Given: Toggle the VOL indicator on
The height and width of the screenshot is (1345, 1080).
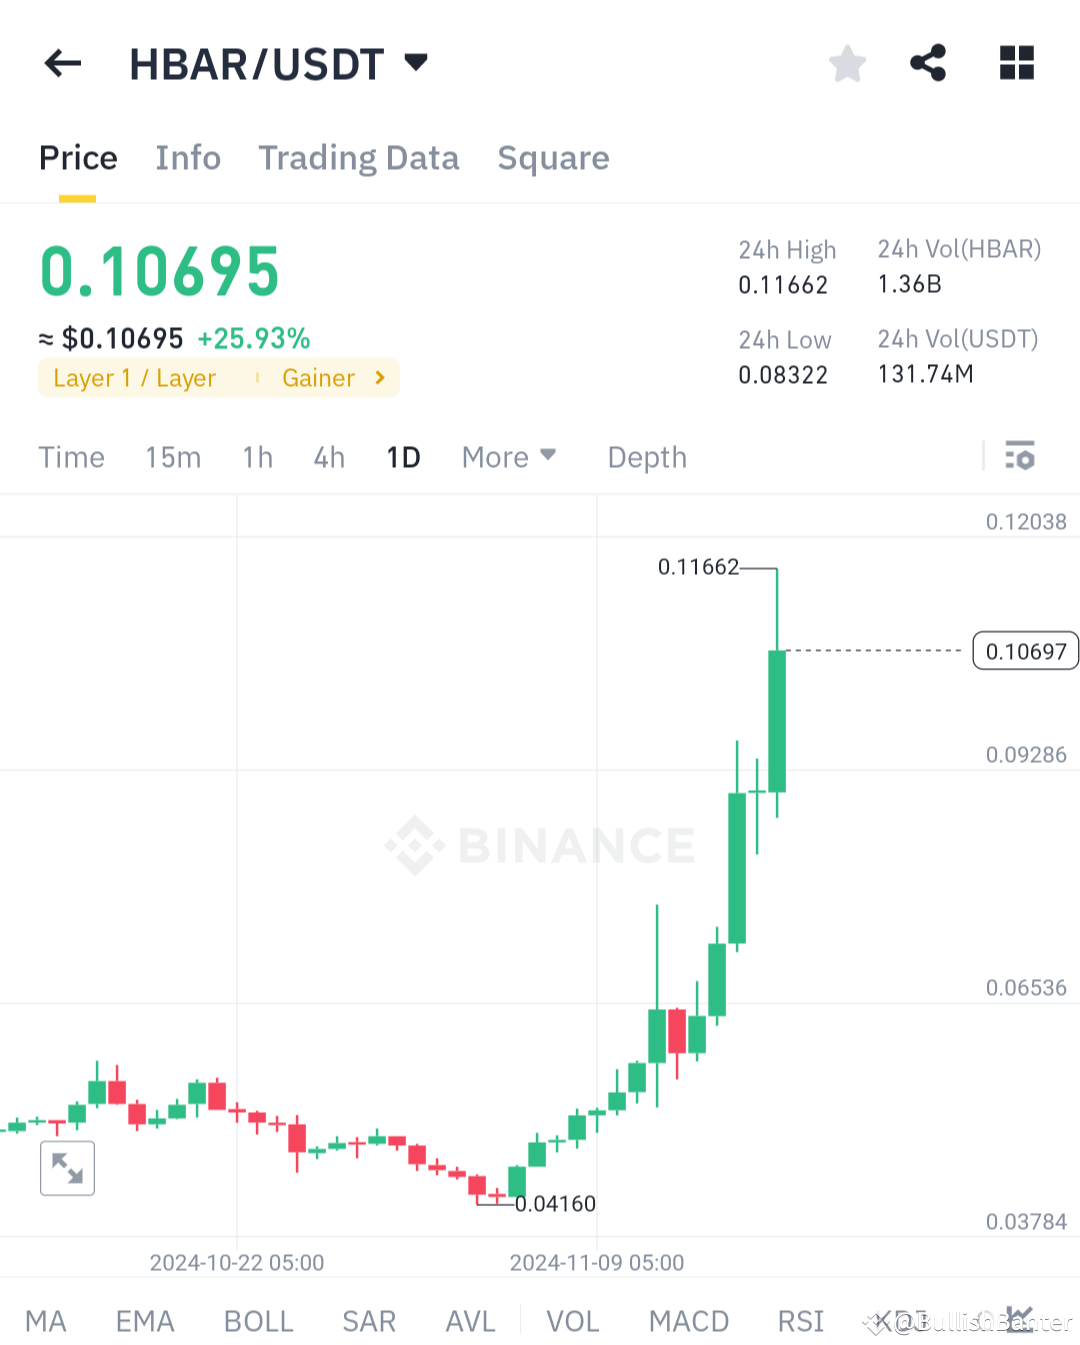Looking at the screenshot, I should [x=572, y=1321].
